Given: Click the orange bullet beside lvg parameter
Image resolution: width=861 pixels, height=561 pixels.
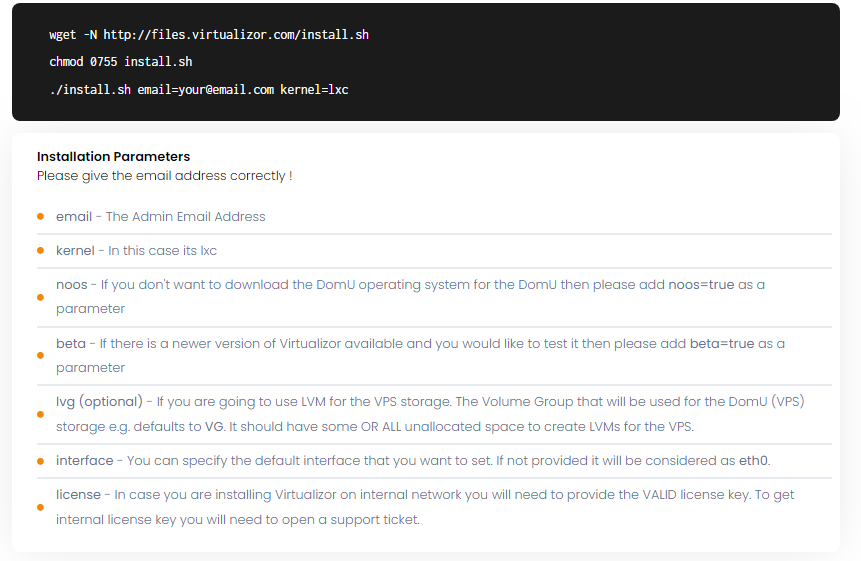Looking at the screenshot, I should pos(41,414).
